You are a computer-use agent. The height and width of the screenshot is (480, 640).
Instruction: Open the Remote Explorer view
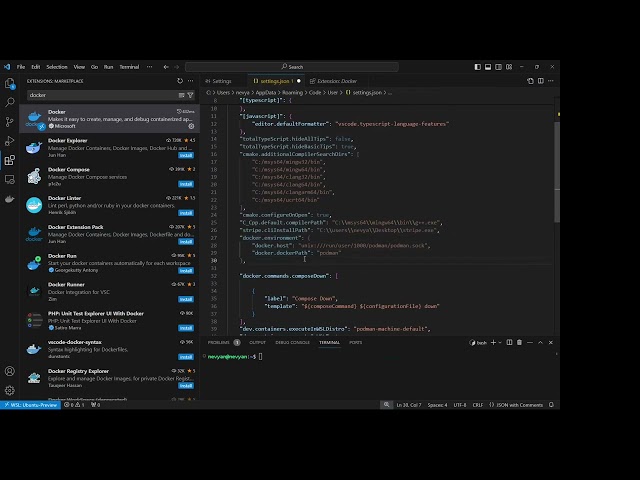pos(10,179)
